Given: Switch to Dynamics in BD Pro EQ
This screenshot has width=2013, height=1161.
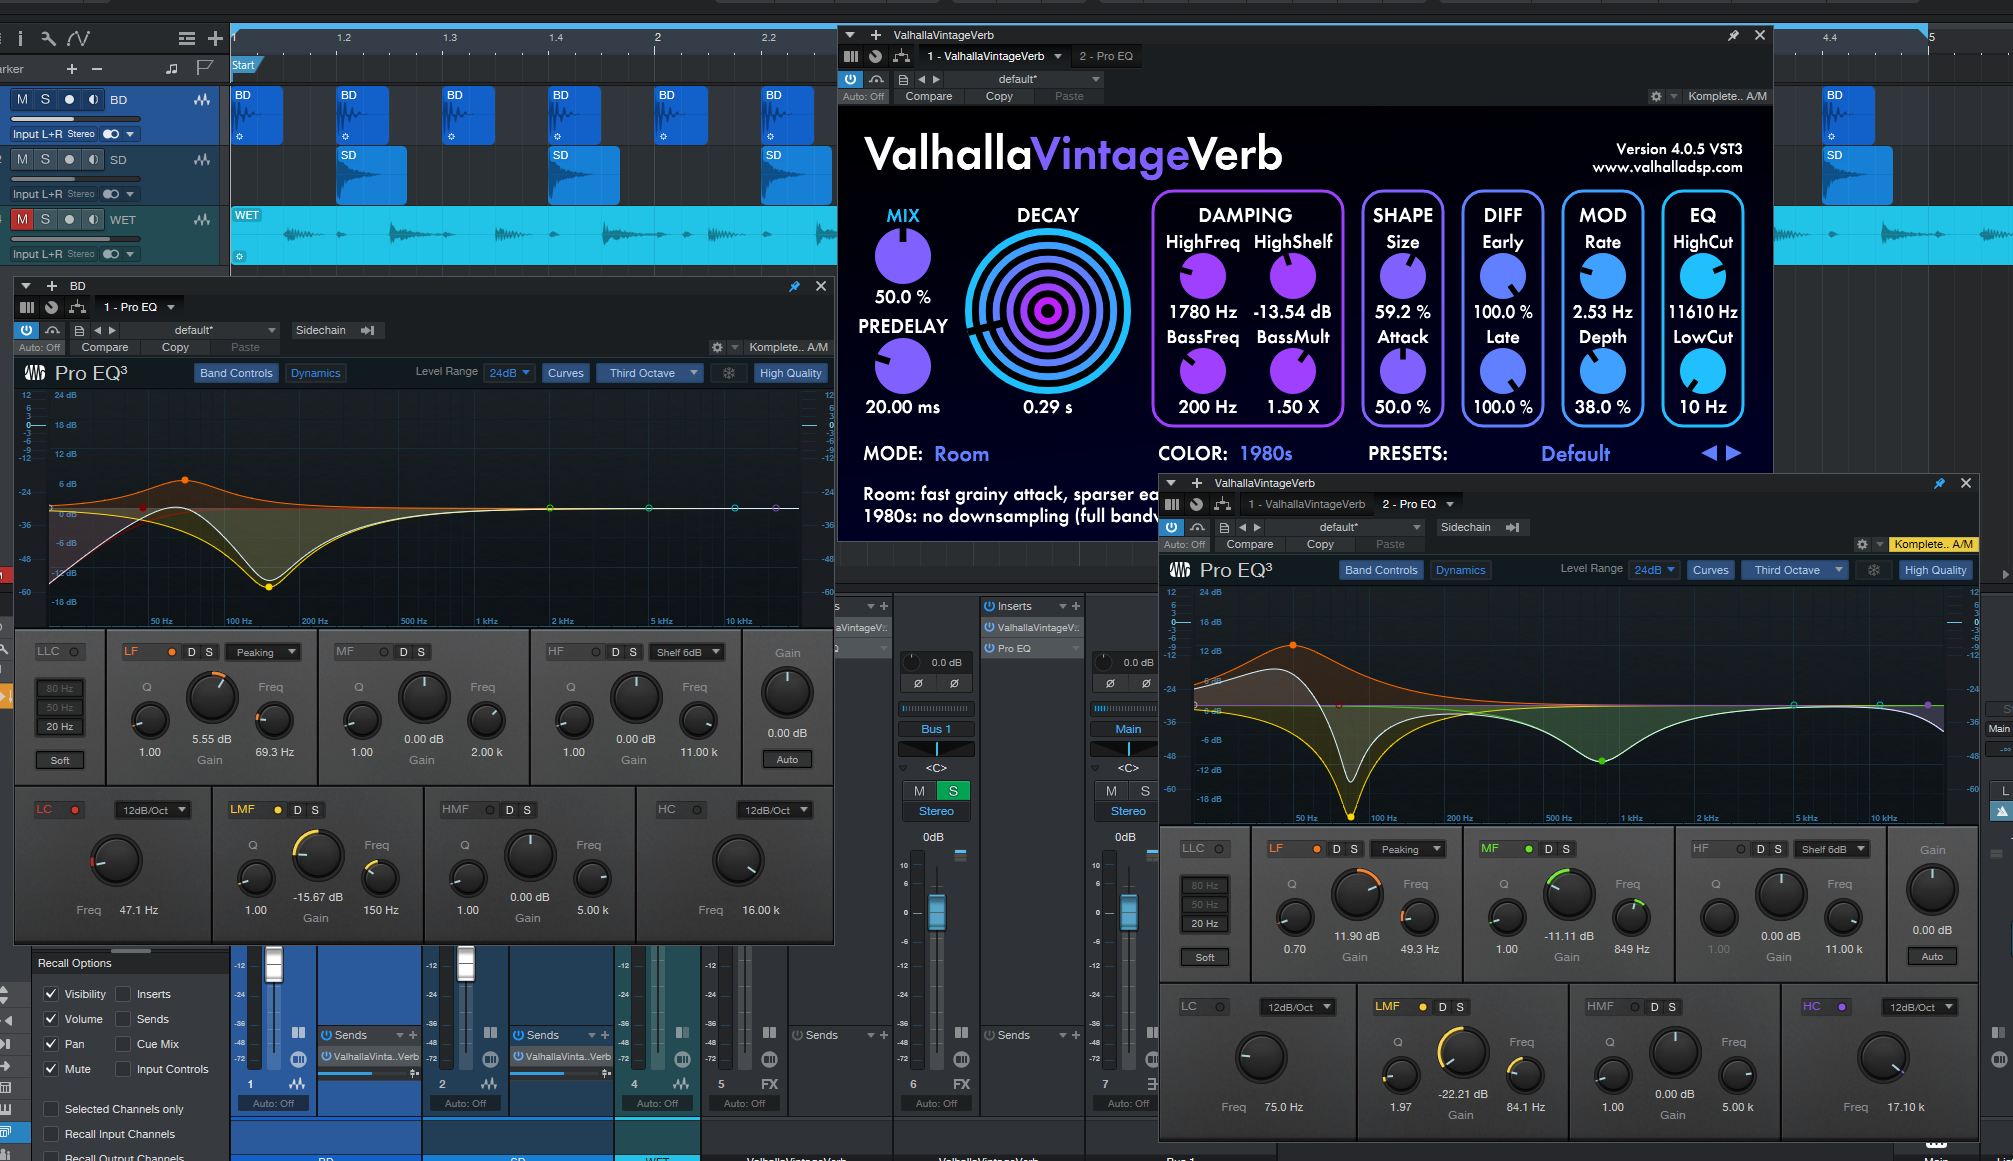Looking at the screenshot, I should pyautogui.click(x=316, y=373).
